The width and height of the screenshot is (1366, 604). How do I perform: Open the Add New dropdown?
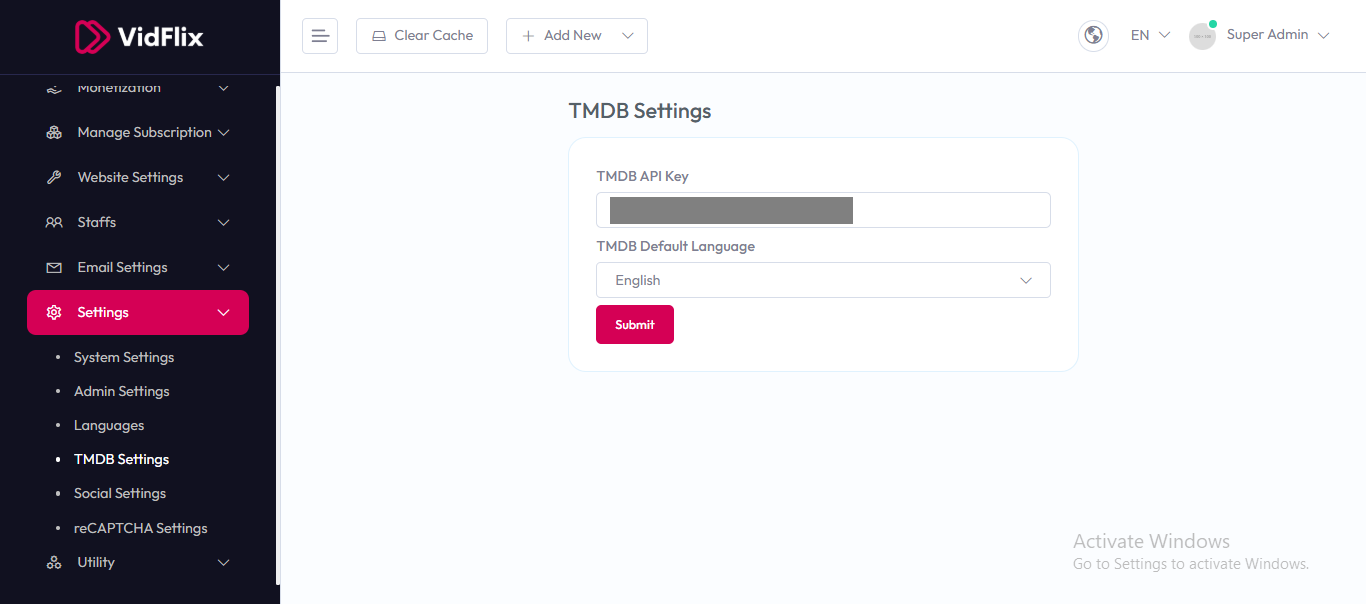point(577,36)
